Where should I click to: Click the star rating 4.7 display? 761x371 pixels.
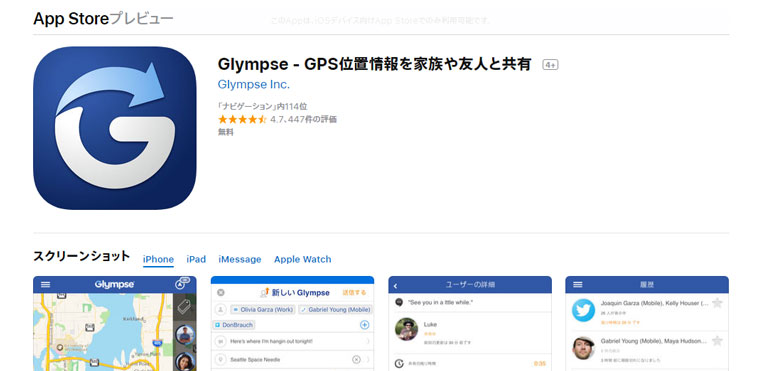tap(277, 119)
